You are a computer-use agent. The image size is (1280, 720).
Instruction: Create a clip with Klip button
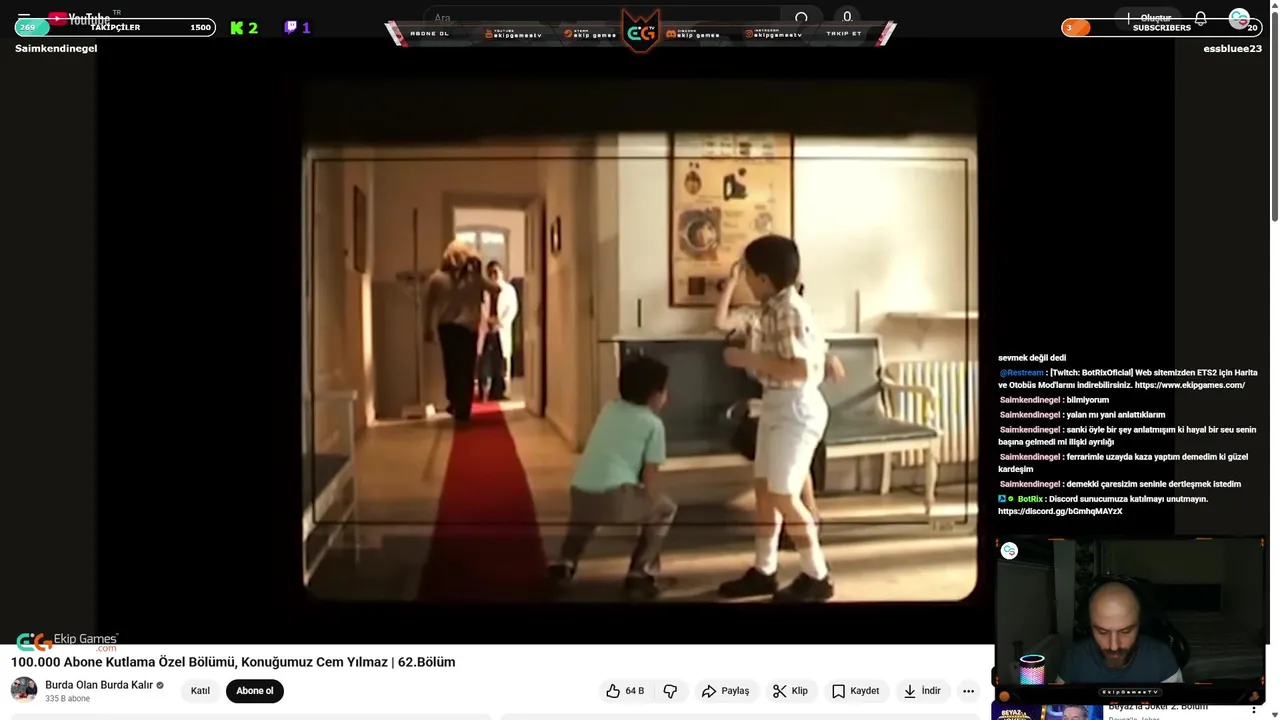pos(790,691)
